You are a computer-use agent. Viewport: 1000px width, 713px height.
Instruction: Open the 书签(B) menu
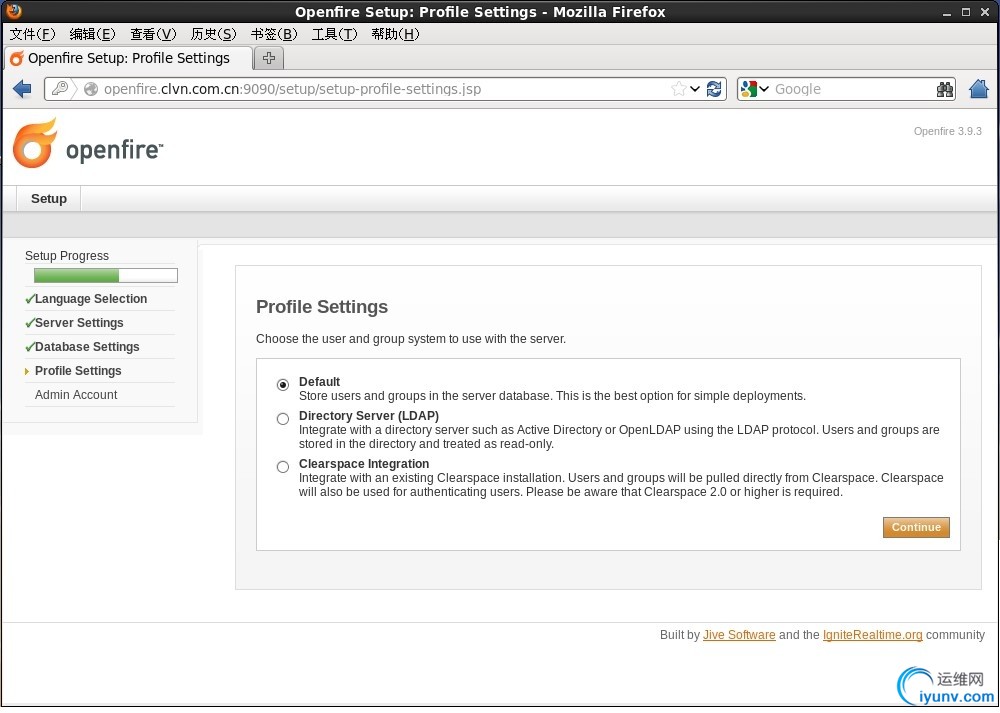(274, 34)
